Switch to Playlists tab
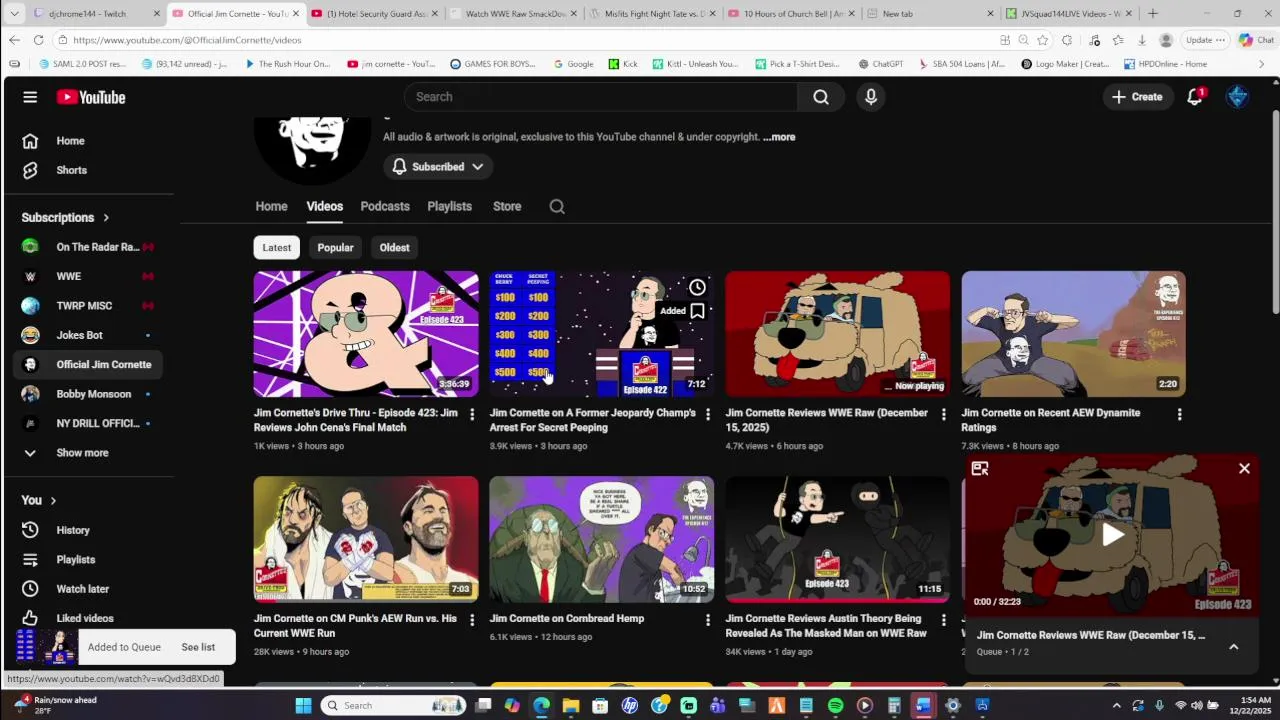 [449, 207]
